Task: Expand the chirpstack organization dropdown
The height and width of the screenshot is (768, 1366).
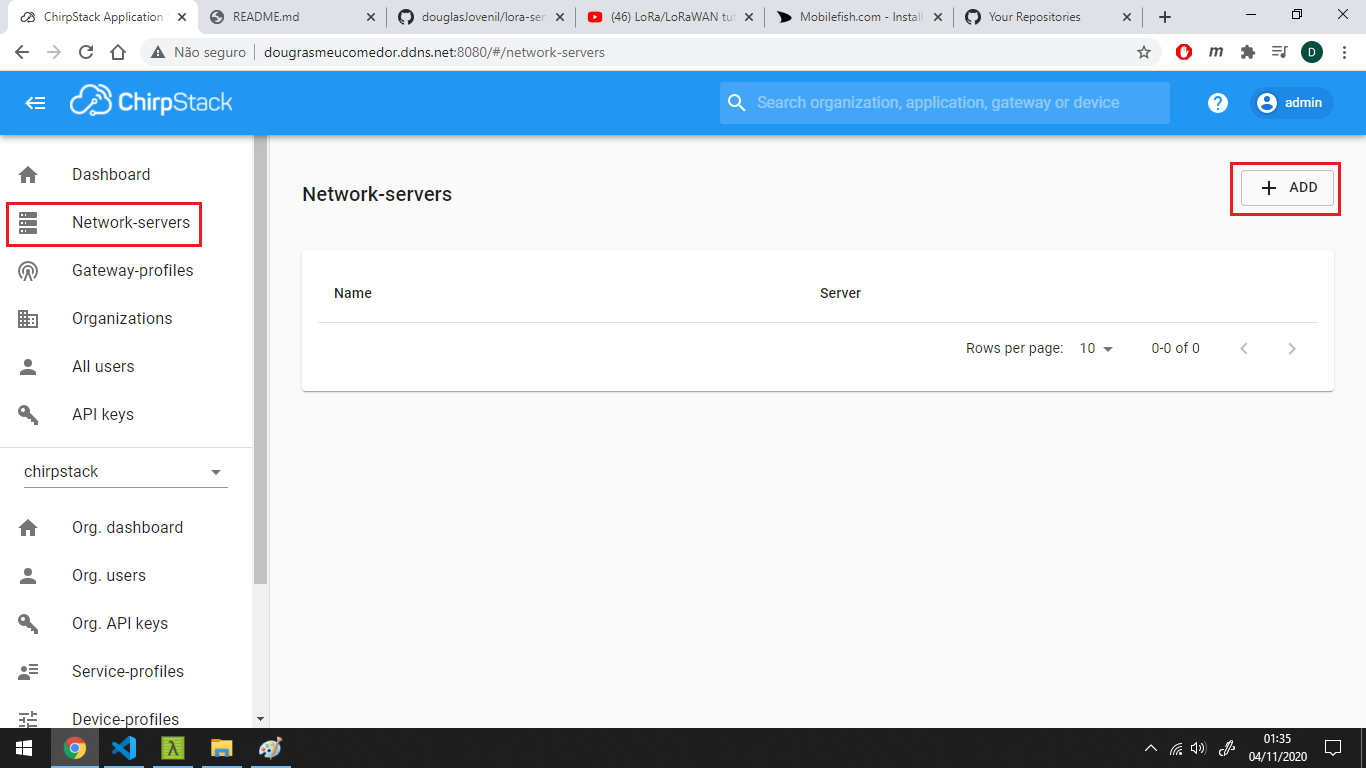Action: pyautogui.click(x=126, y=471)
